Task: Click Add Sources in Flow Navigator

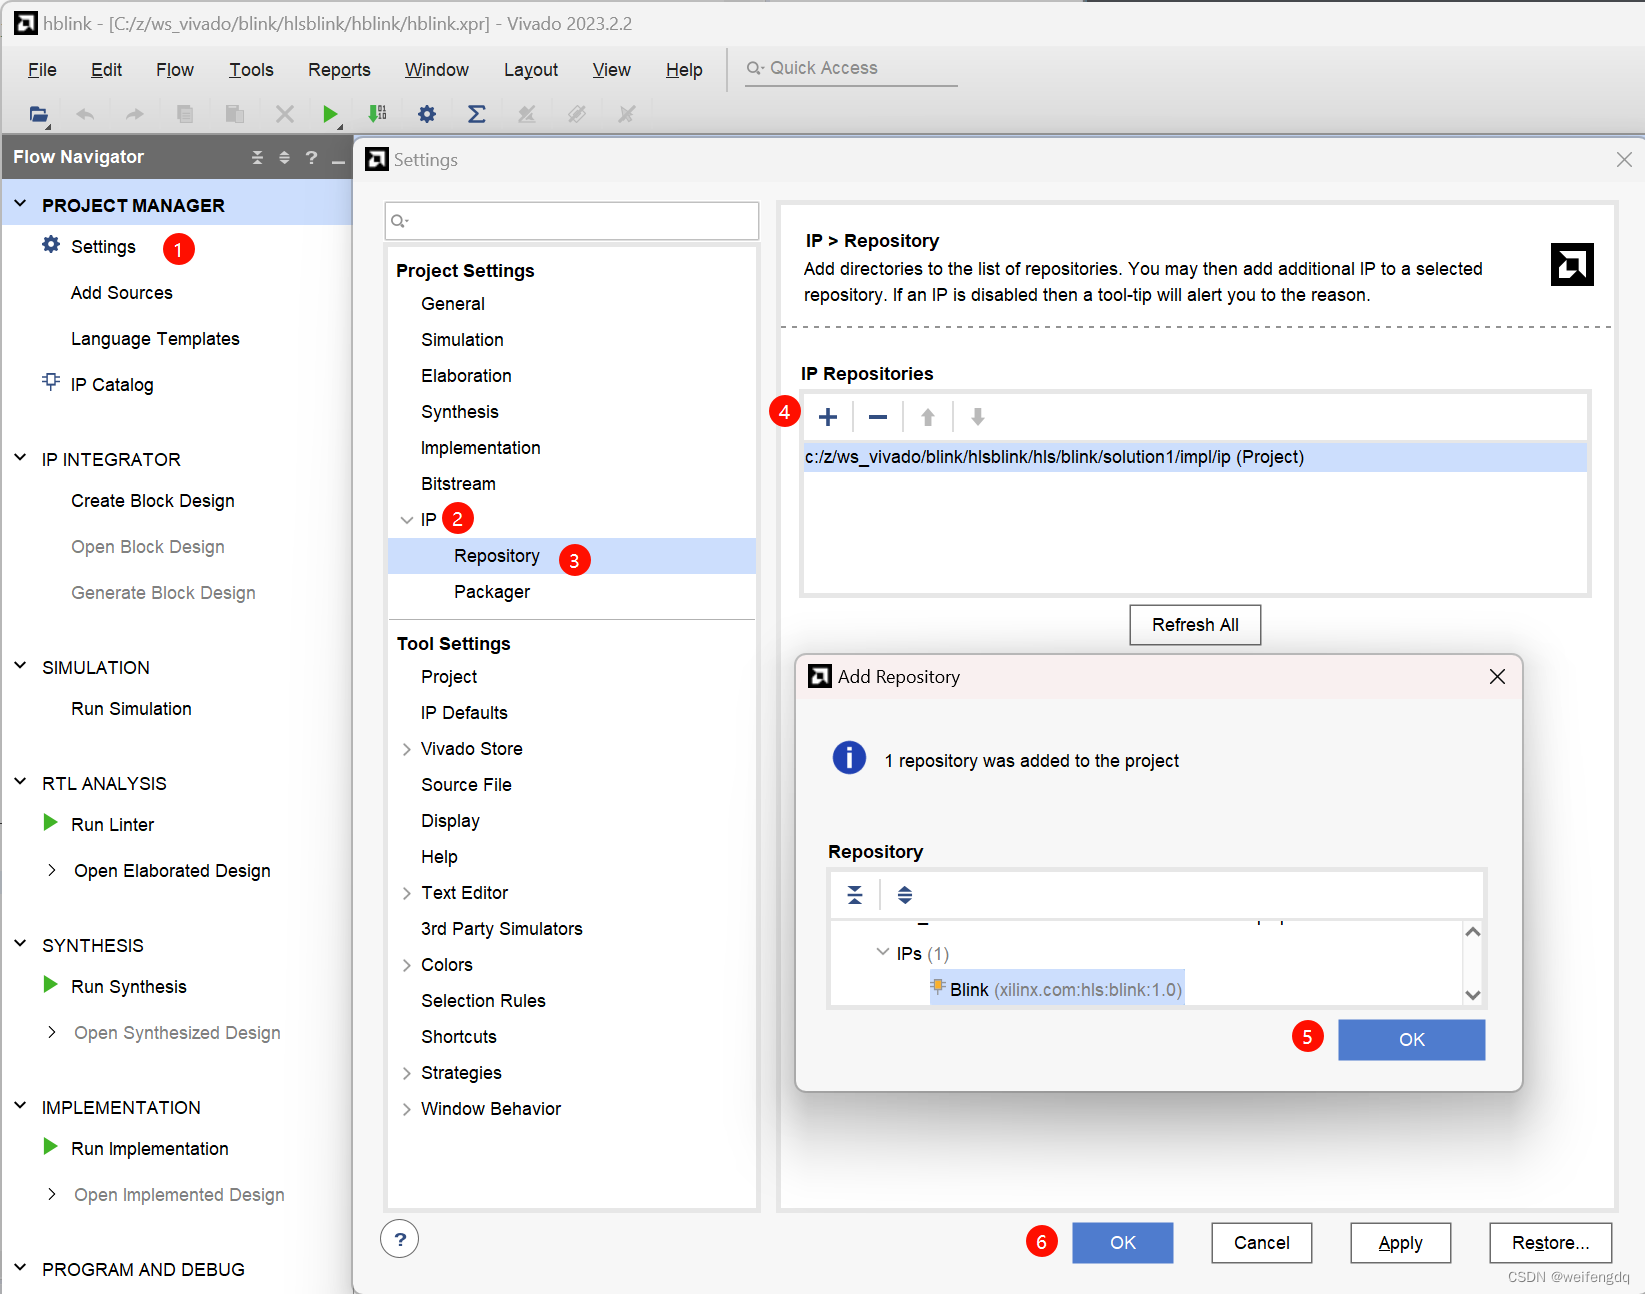Action: pos(121,293)
